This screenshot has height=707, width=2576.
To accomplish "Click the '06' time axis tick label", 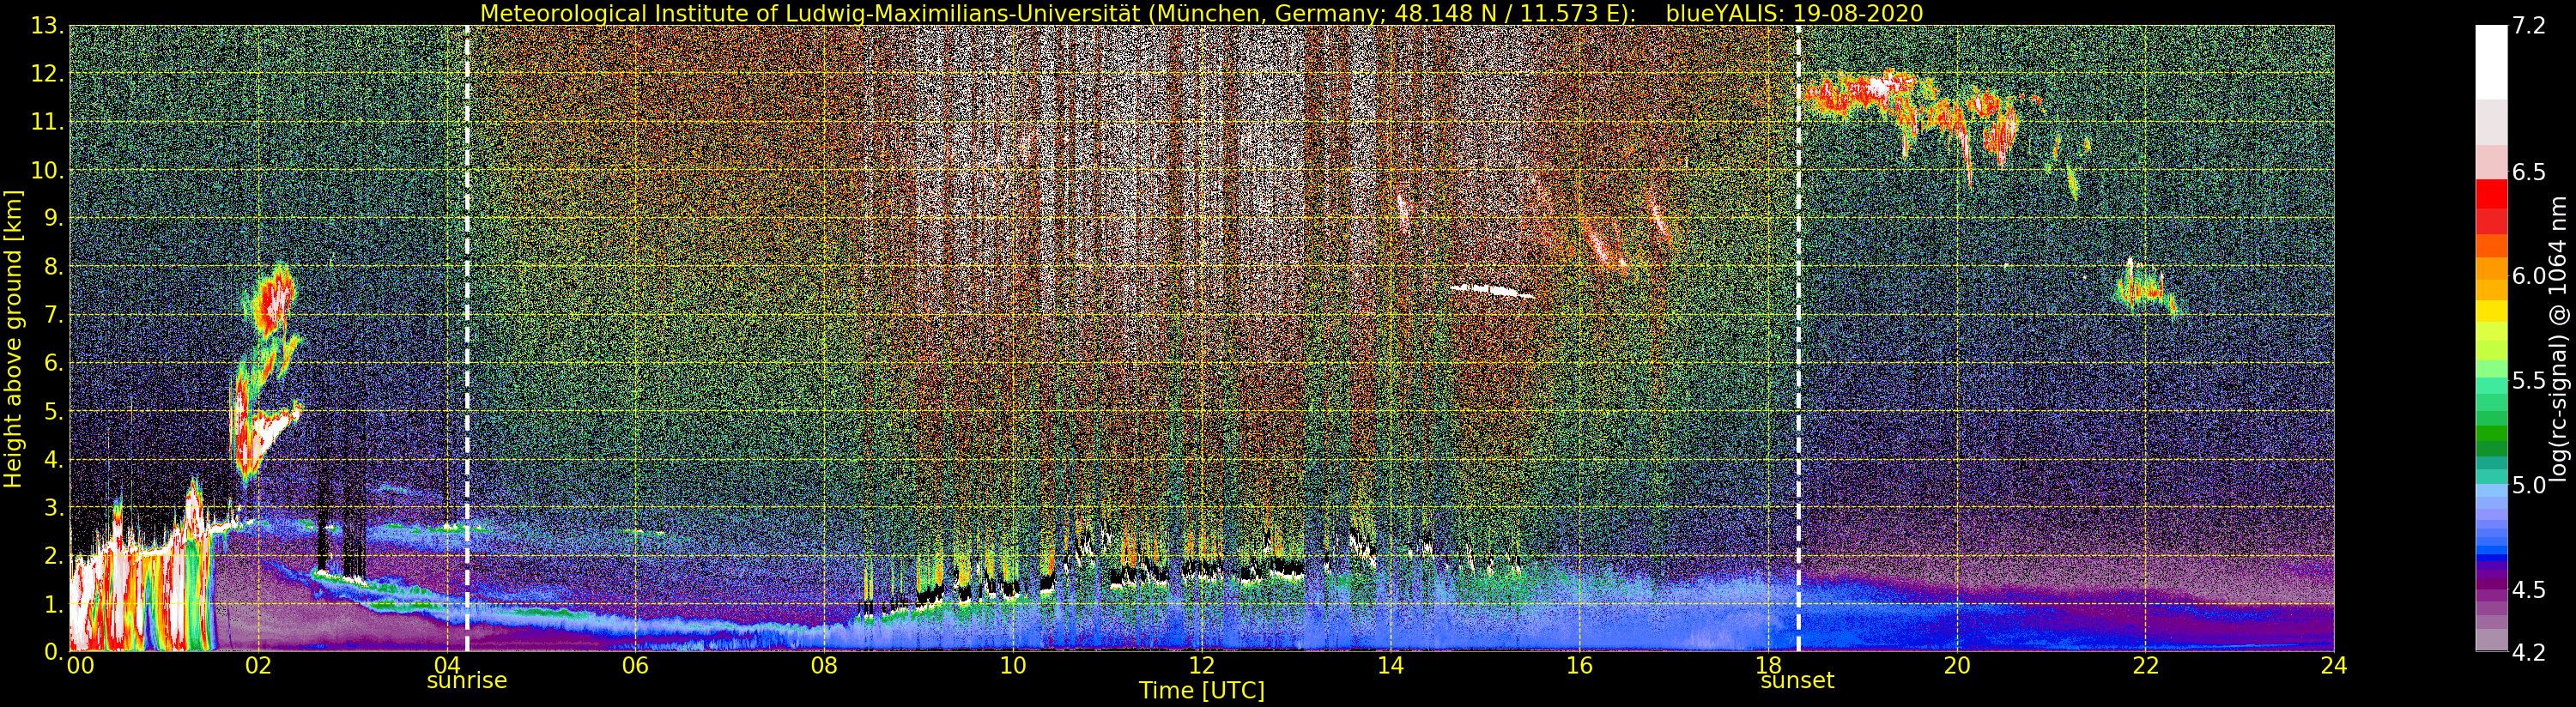I will coord(635,665).
